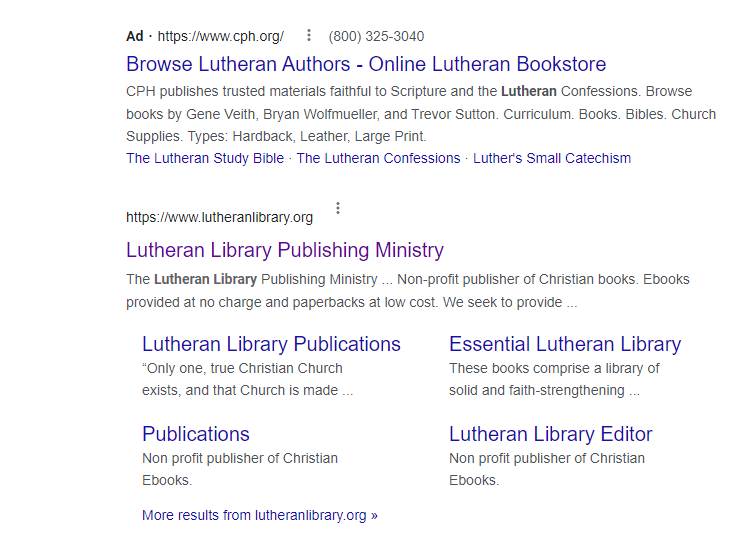The width and height of the screenshot is (744, 555).
Task: Open the three-dot menu beside lutheranlibrary.org result
Action: click(338, 208)
